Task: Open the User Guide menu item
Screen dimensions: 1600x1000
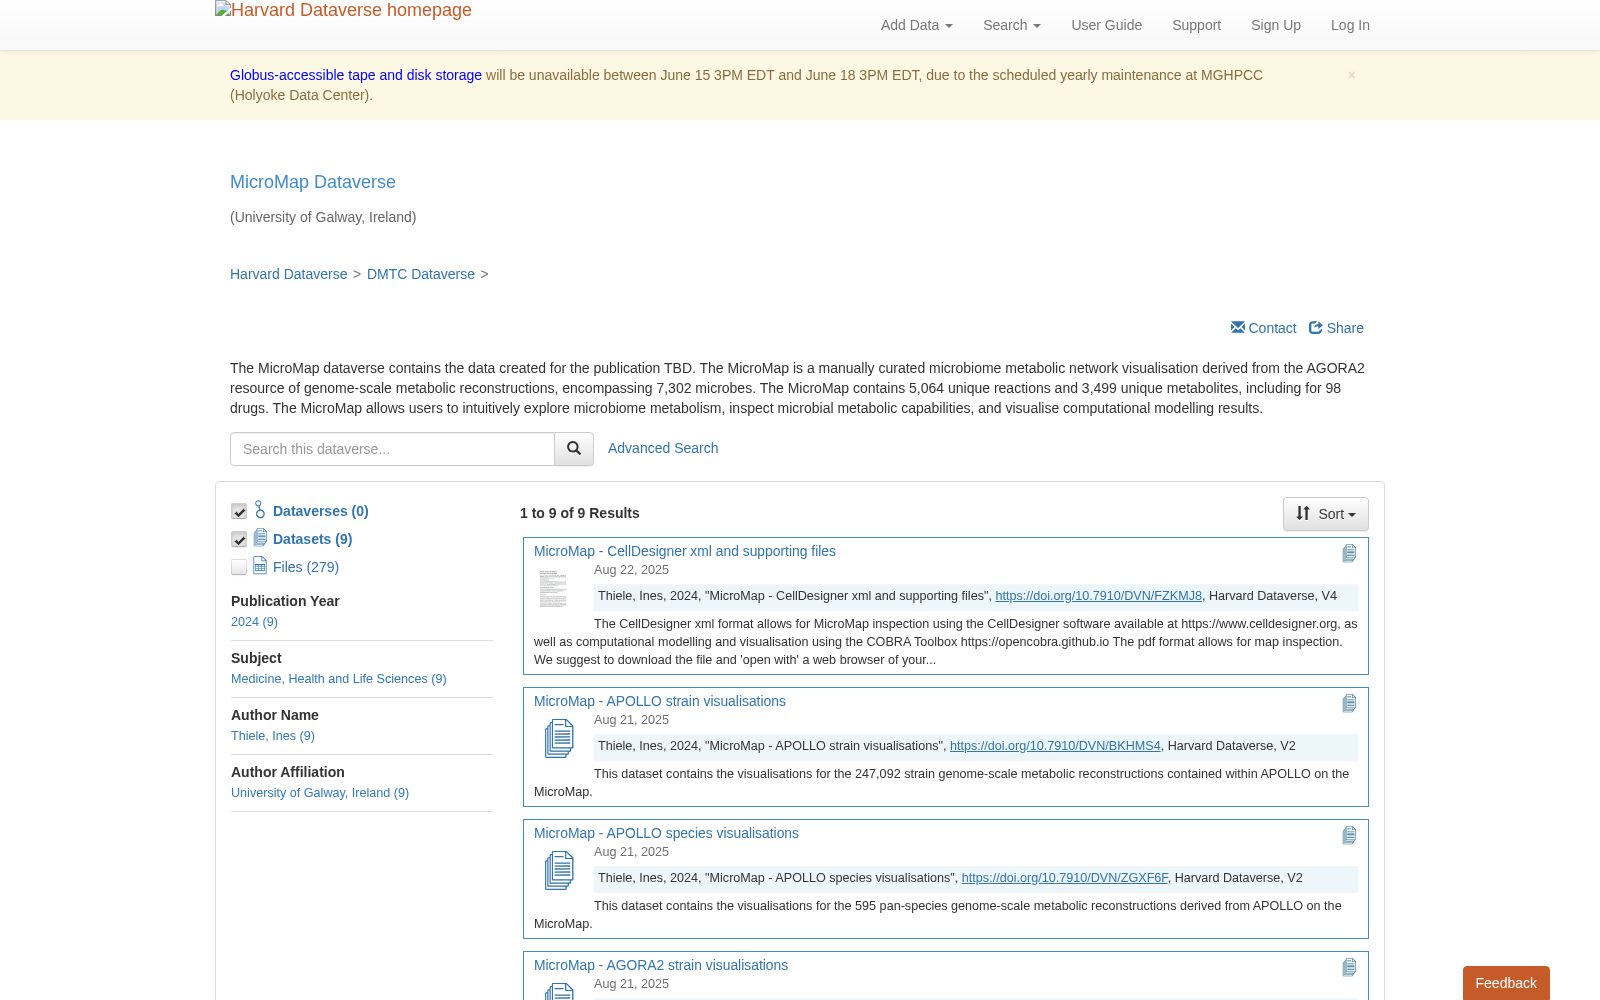Action: (x=1106, y=25)
